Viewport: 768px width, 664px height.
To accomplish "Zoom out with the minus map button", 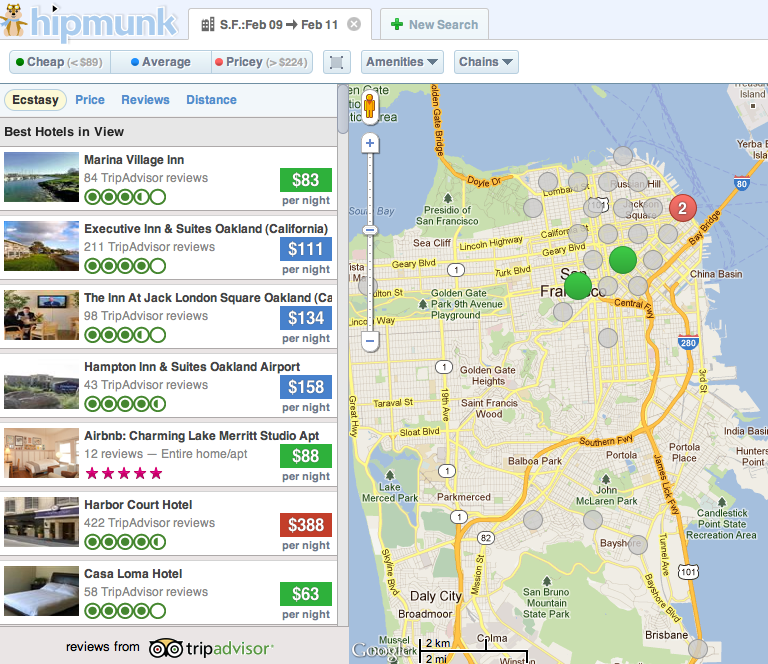I will (x=370, y=340).
